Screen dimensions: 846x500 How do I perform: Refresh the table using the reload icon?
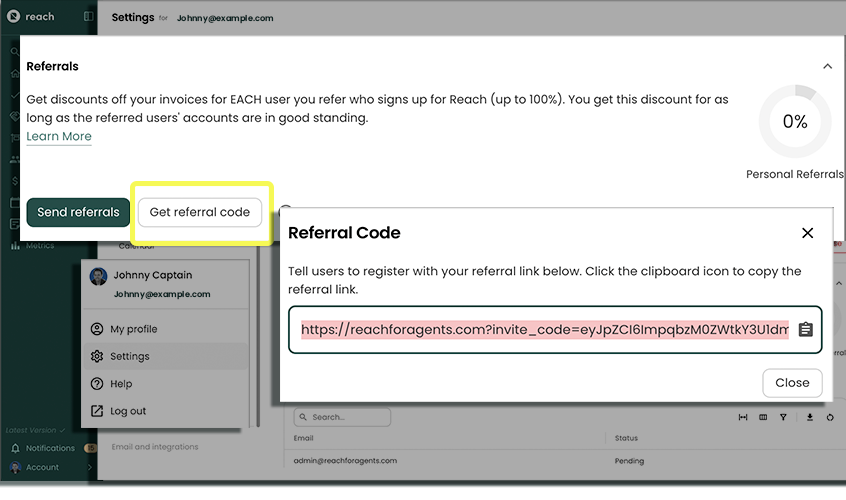pyautogui.click(x=830, y=417)
